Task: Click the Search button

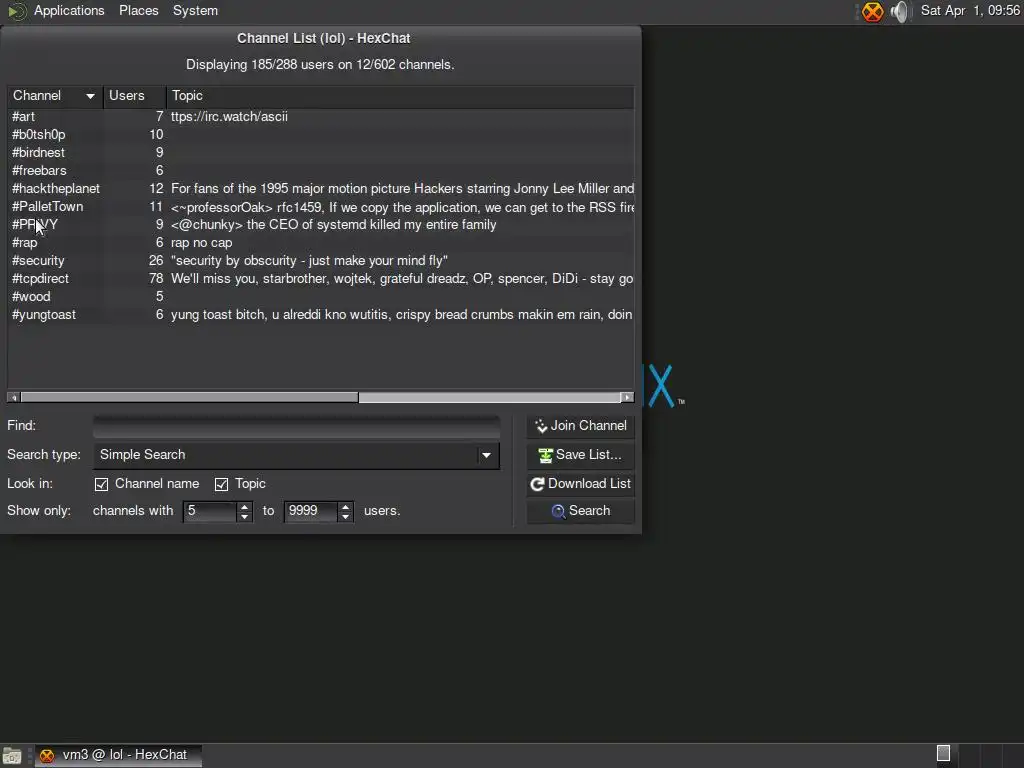Action: (580, 511)
